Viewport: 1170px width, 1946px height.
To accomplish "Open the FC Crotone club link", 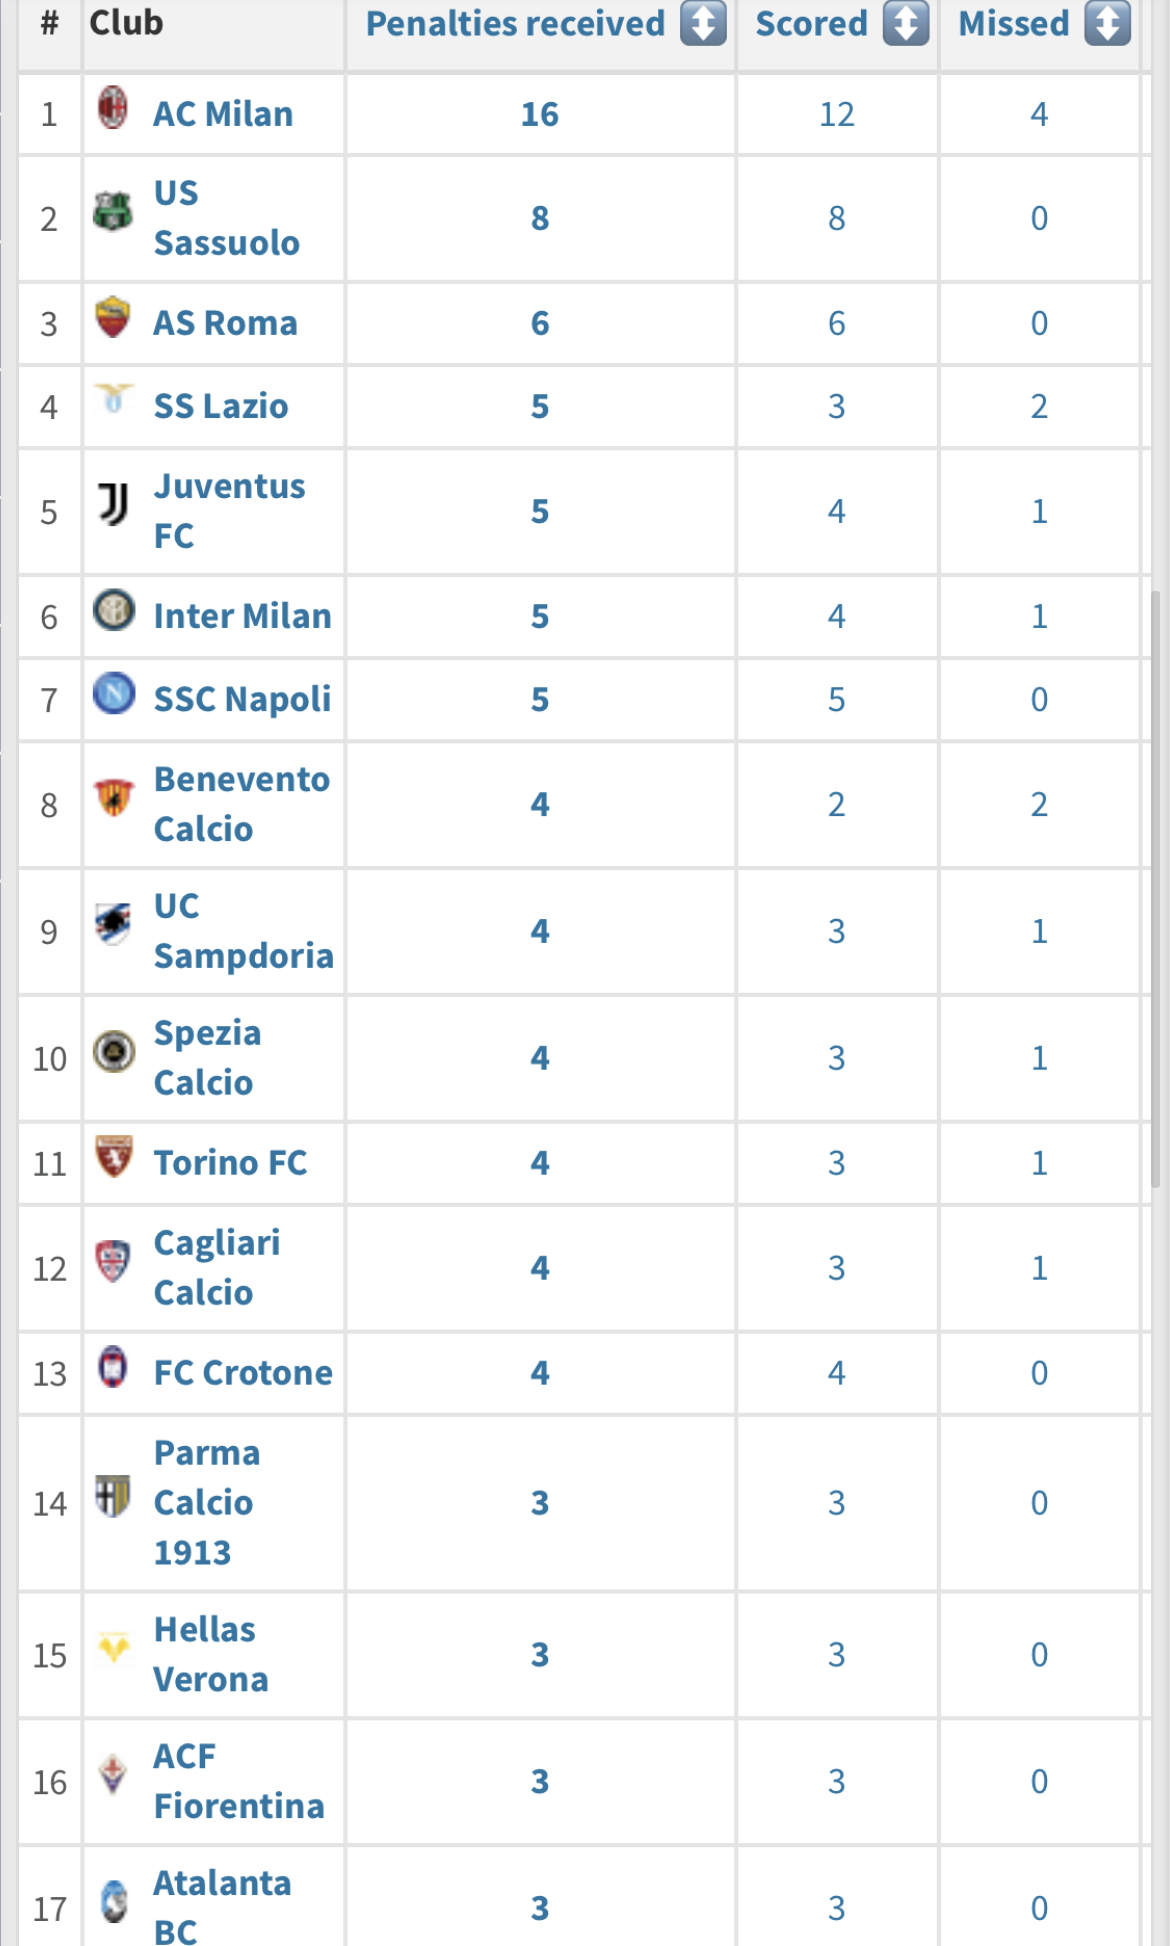I will (x=243, y=1373).
